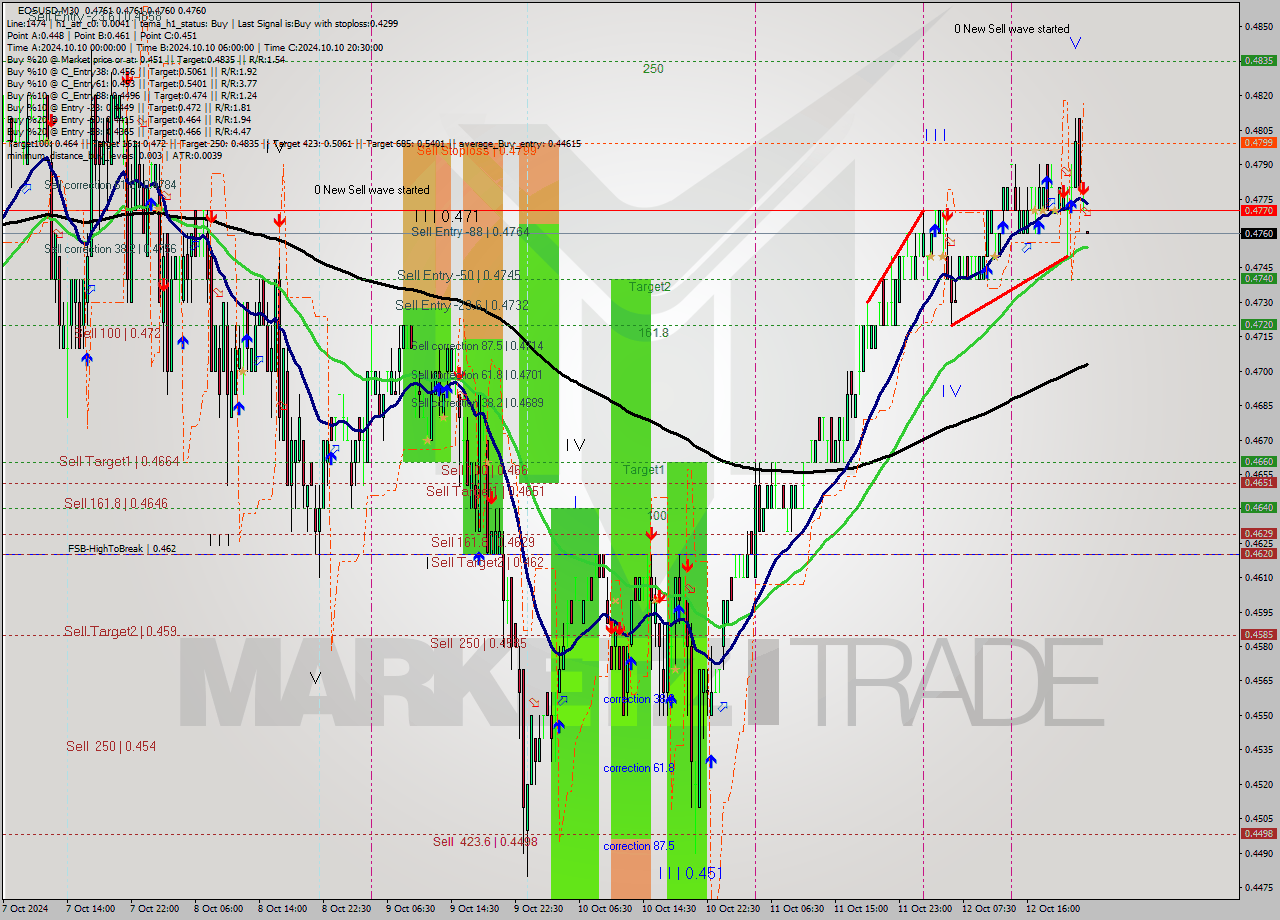Click the 'Sell 423.6 | 0.4498' label
The height and width of the screenshot is (920, 1280).
485,841
